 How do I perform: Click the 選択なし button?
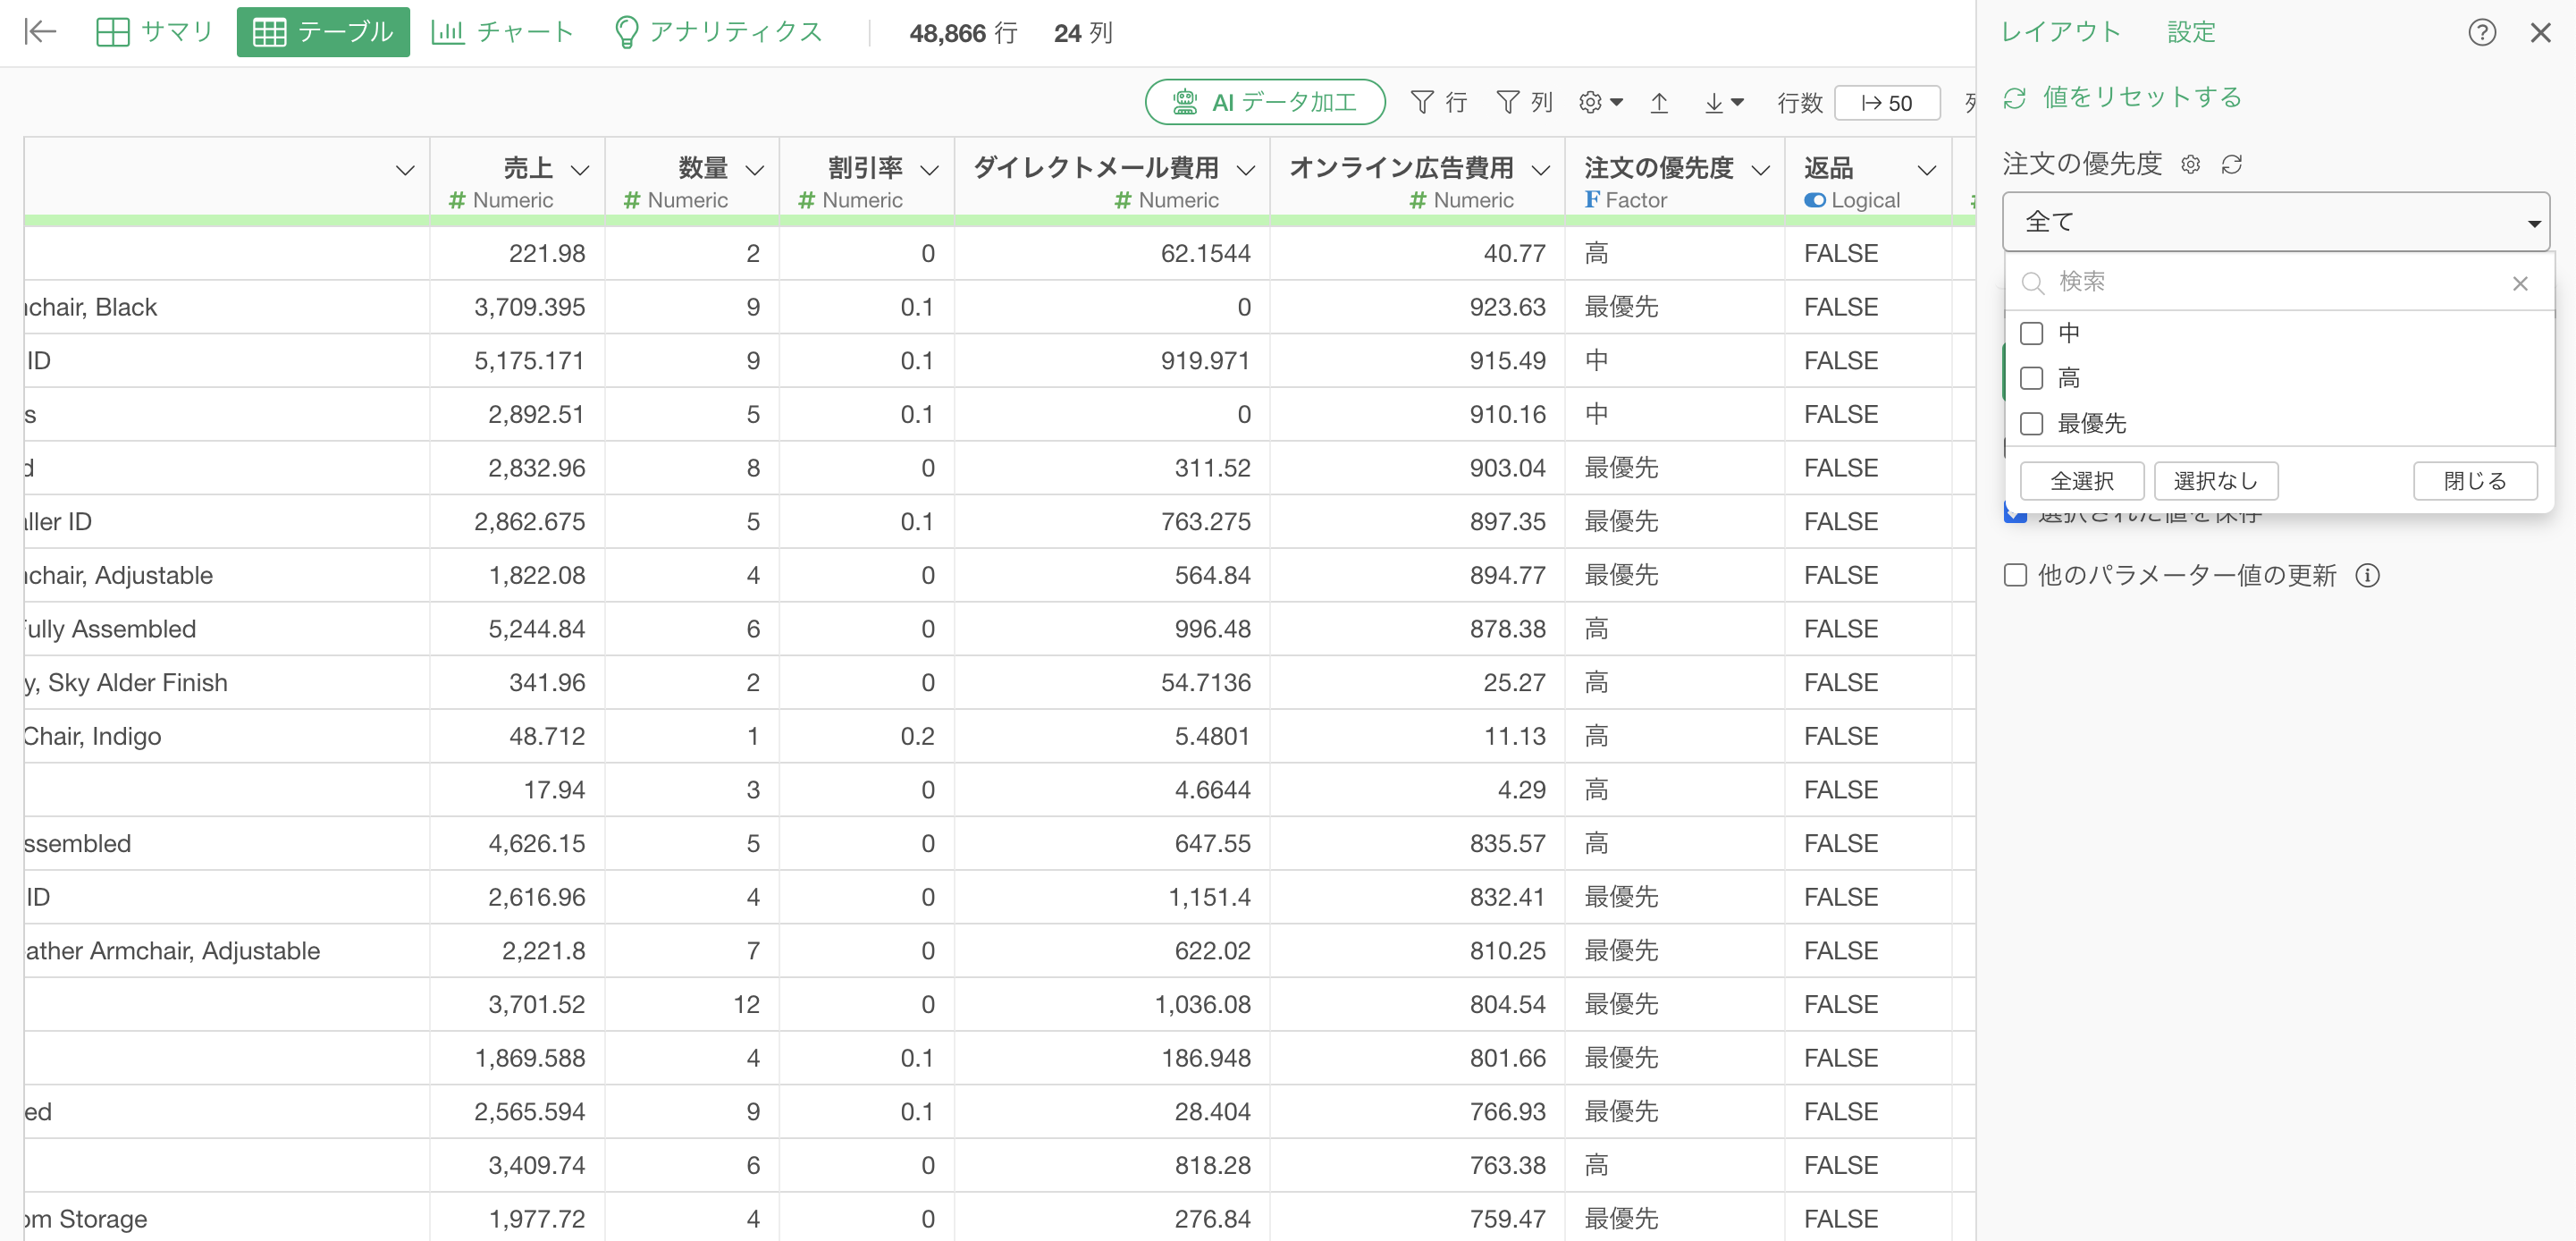[x=2215, y=481]
